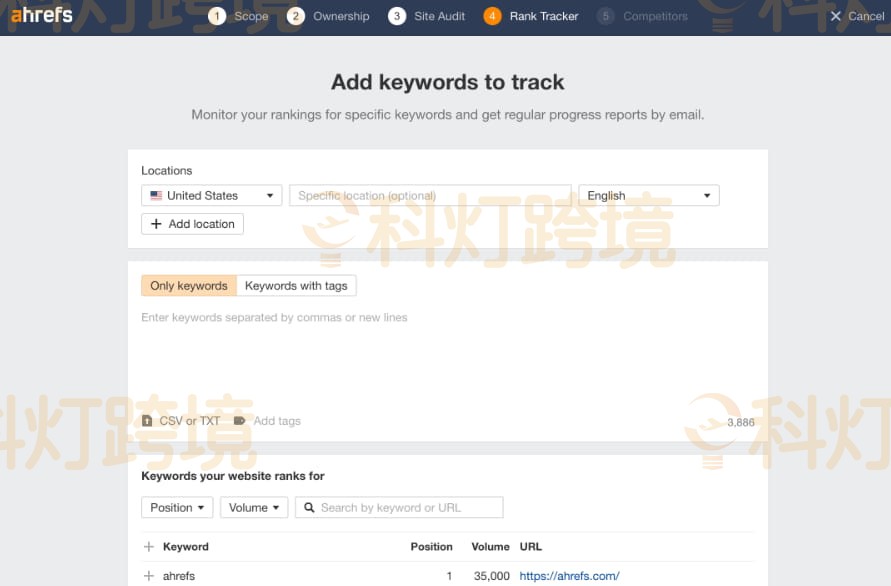Click the Add tags label icon
891x586 pixels.
(x=240, y=421)
